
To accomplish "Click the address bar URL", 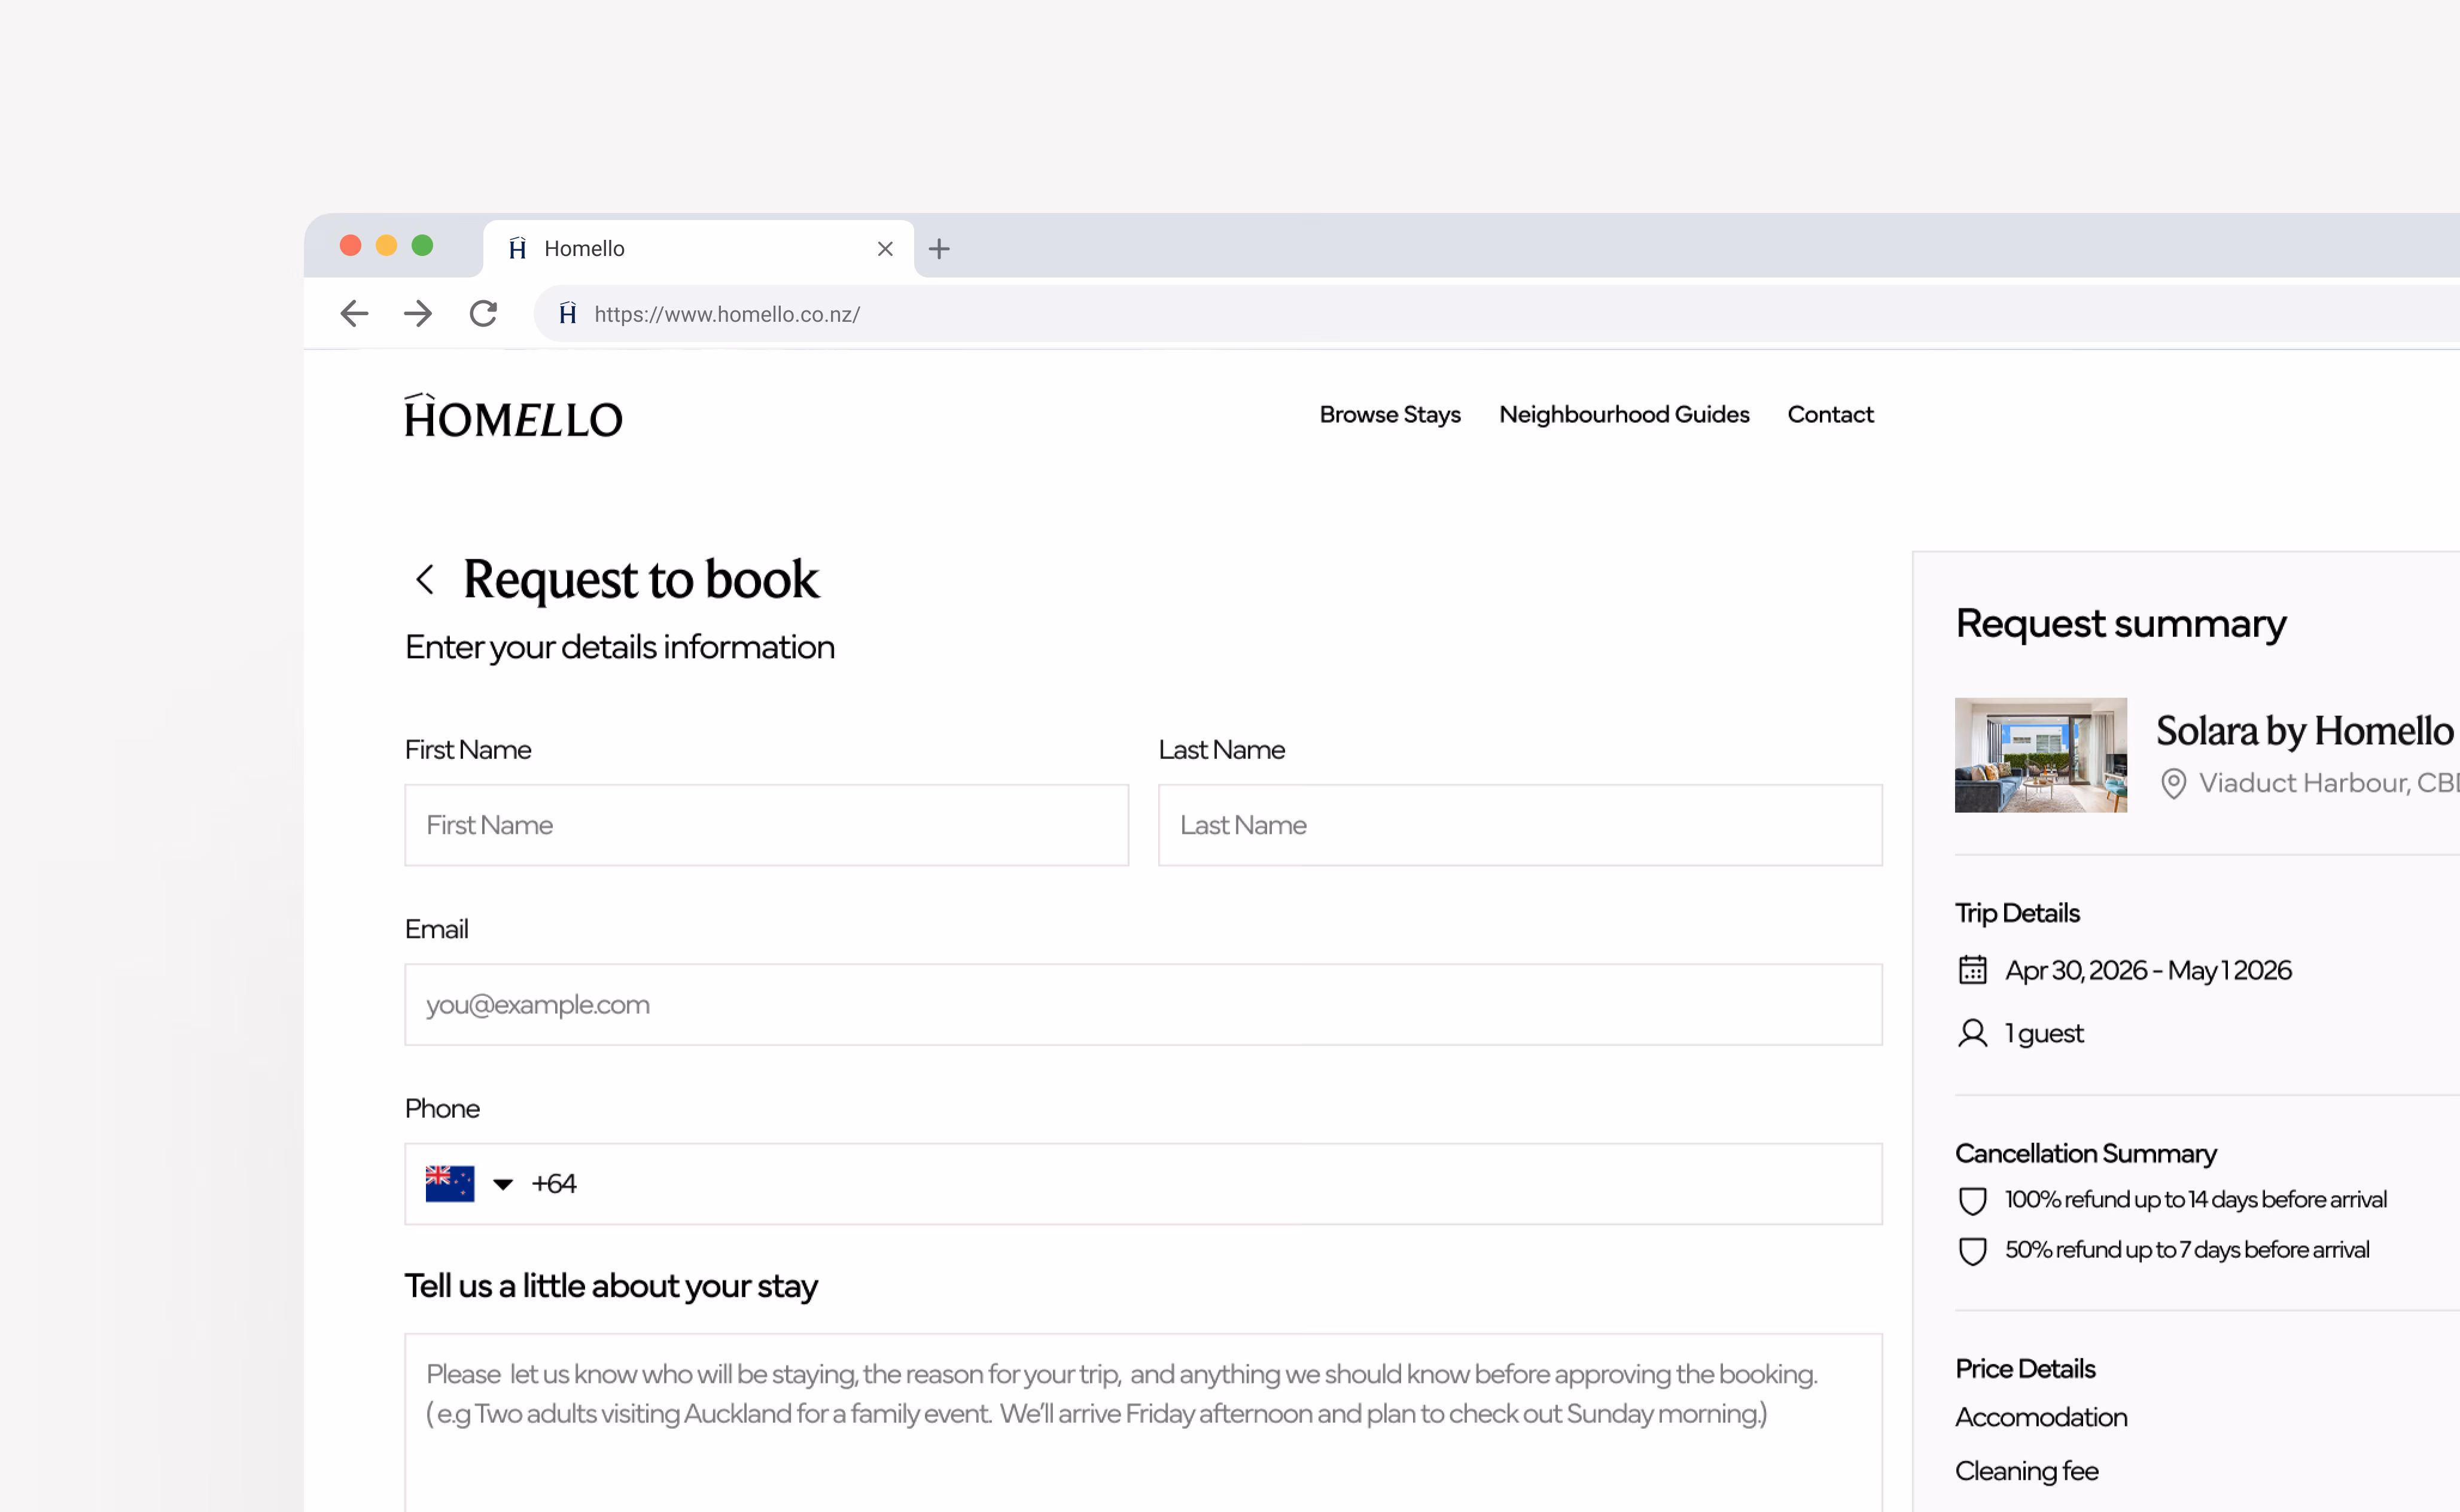I will pyautogui.click(x=727, y=314).
